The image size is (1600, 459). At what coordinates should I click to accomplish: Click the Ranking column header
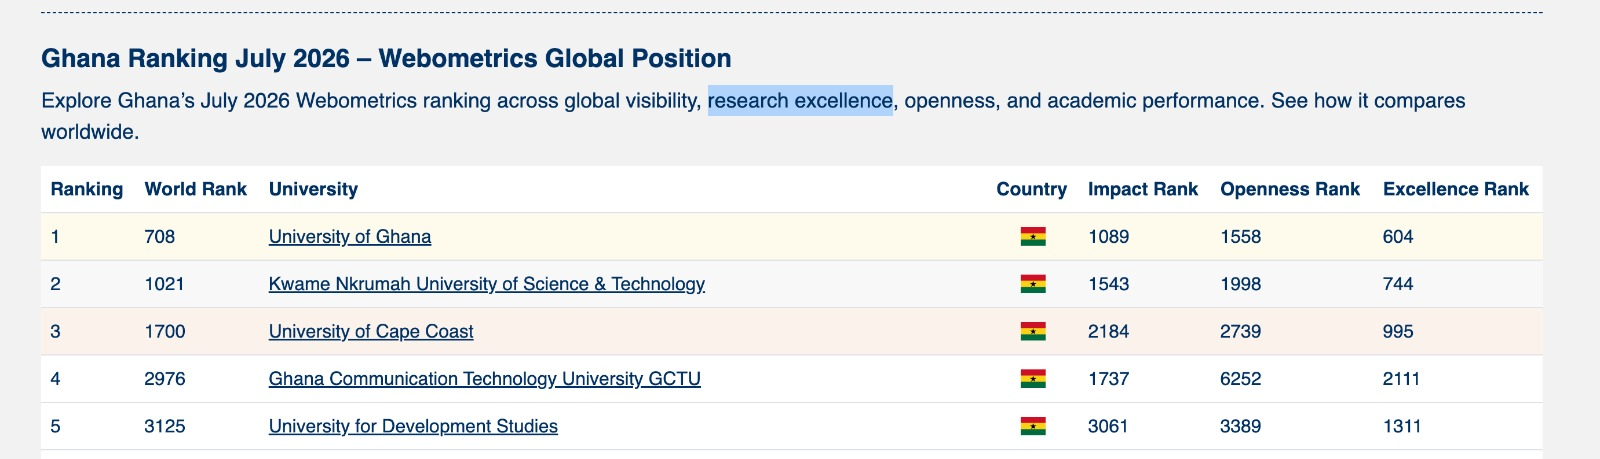tap(87, 189)
